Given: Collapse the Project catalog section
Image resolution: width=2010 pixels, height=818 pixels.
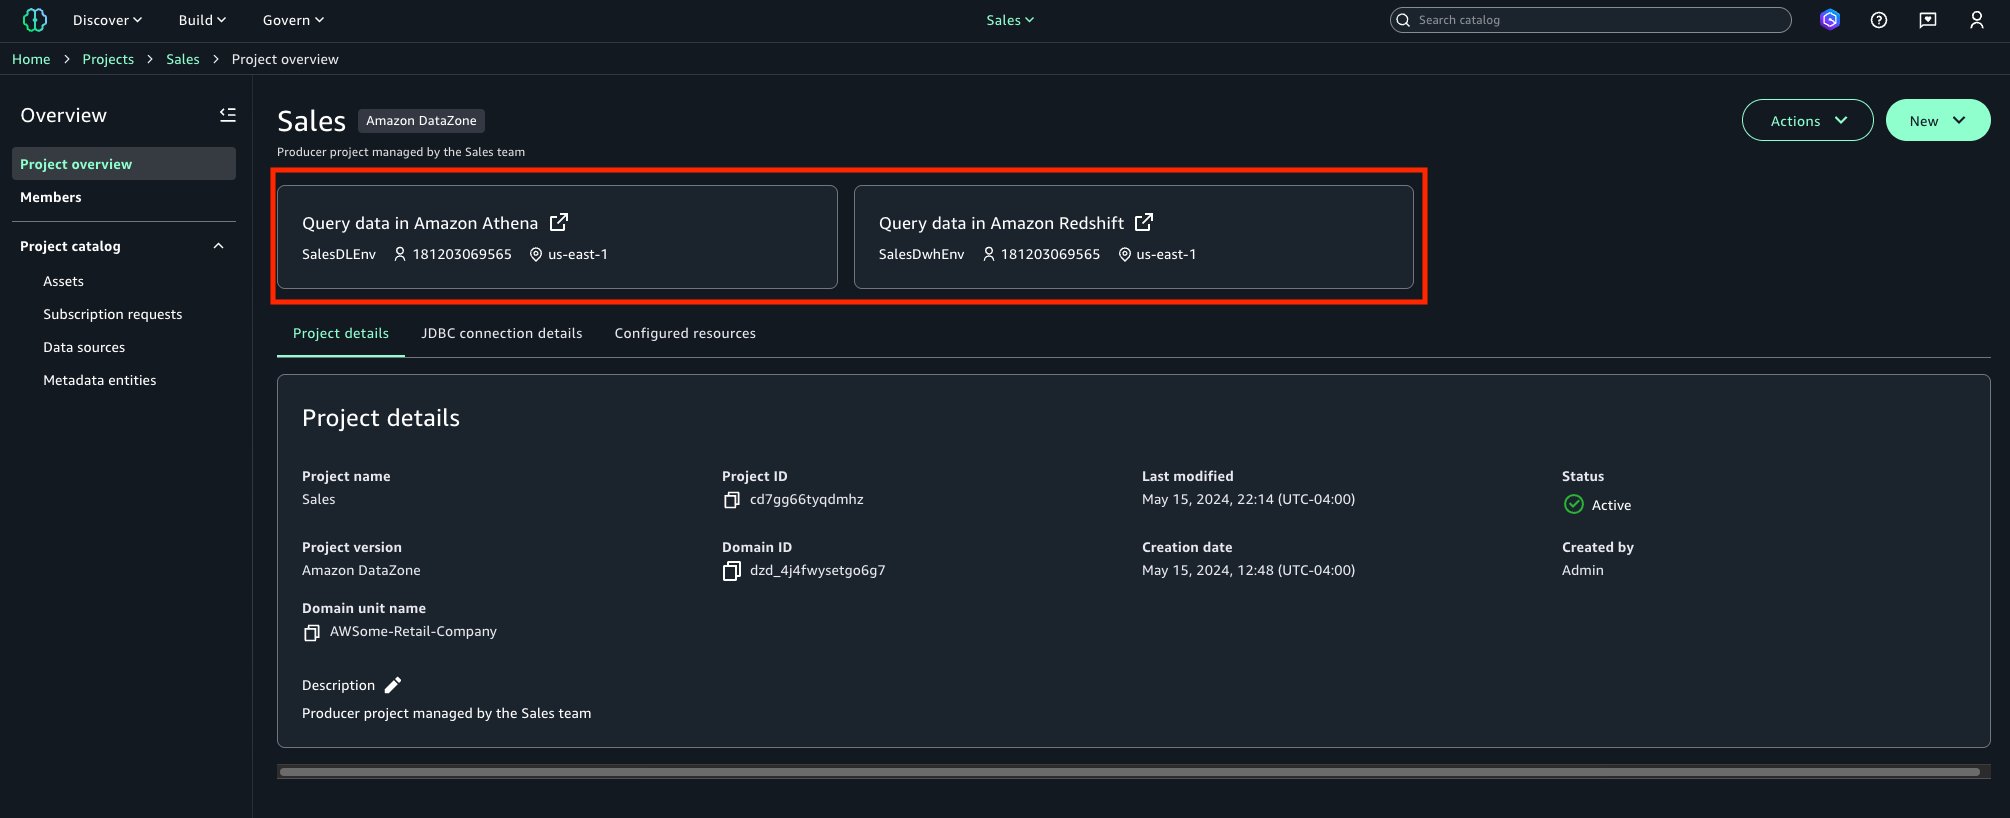Looking at the screenshot, I should tap(219, 246).
